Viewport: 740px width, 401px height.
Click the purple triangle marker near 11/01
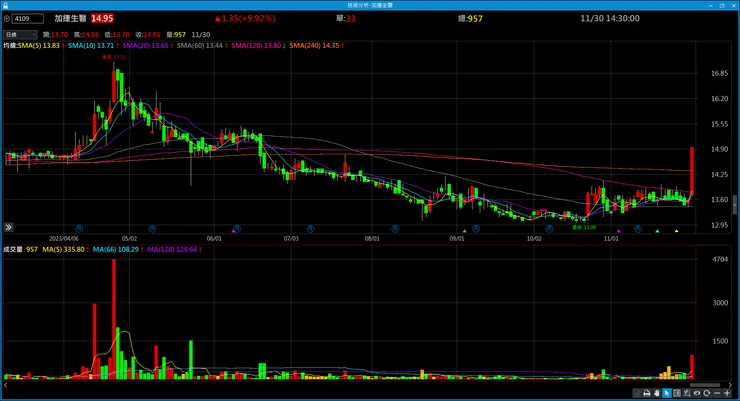point(619,231)
